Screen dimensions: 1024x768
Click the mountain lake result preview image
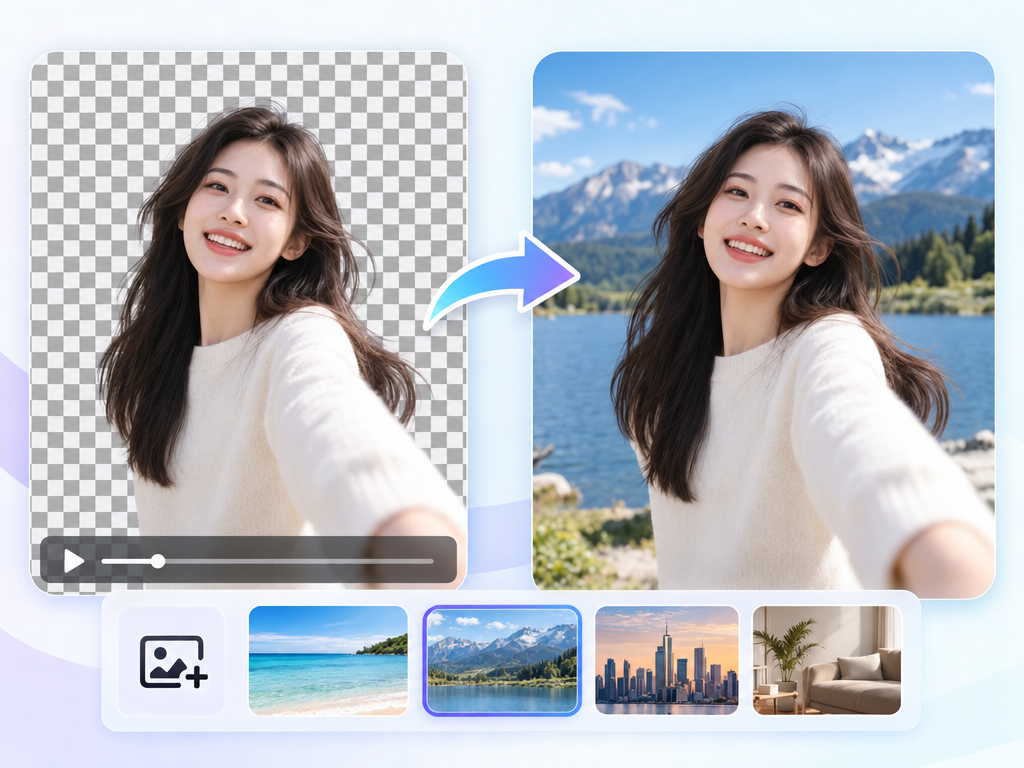click(x=763, y=325)
